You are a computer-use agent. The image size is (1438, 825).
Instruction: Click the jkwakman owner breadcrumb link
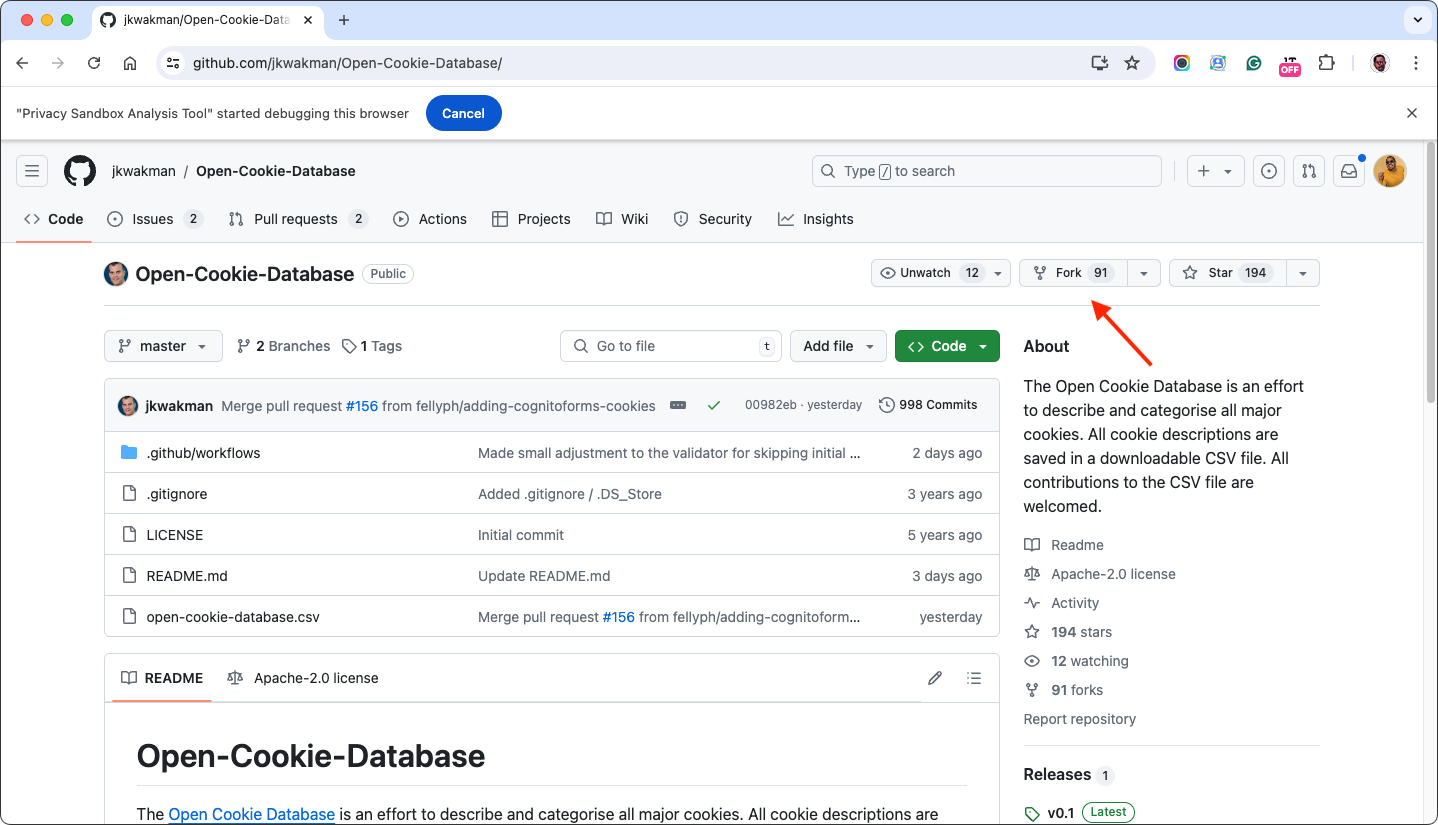point(144,171)
